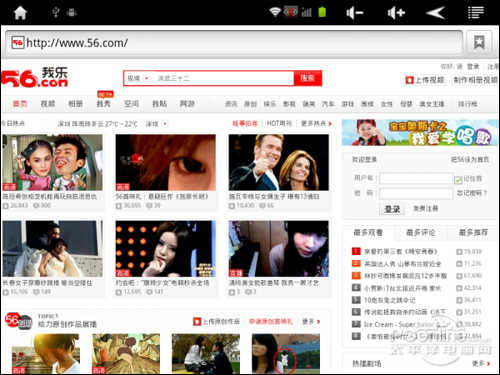Tap the Home icon in the system bar

tap(20, 13)
